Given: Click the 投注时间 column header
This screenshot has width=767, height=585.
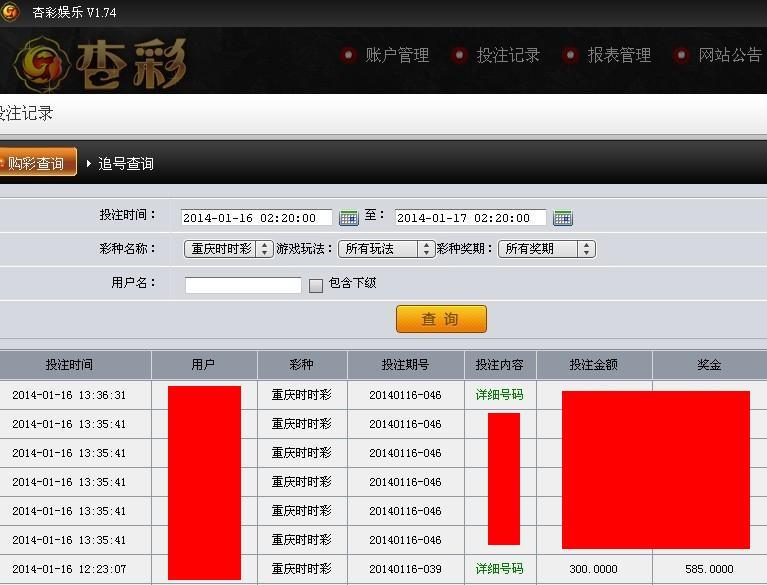Looking at the screenshot, I should 75,364.
